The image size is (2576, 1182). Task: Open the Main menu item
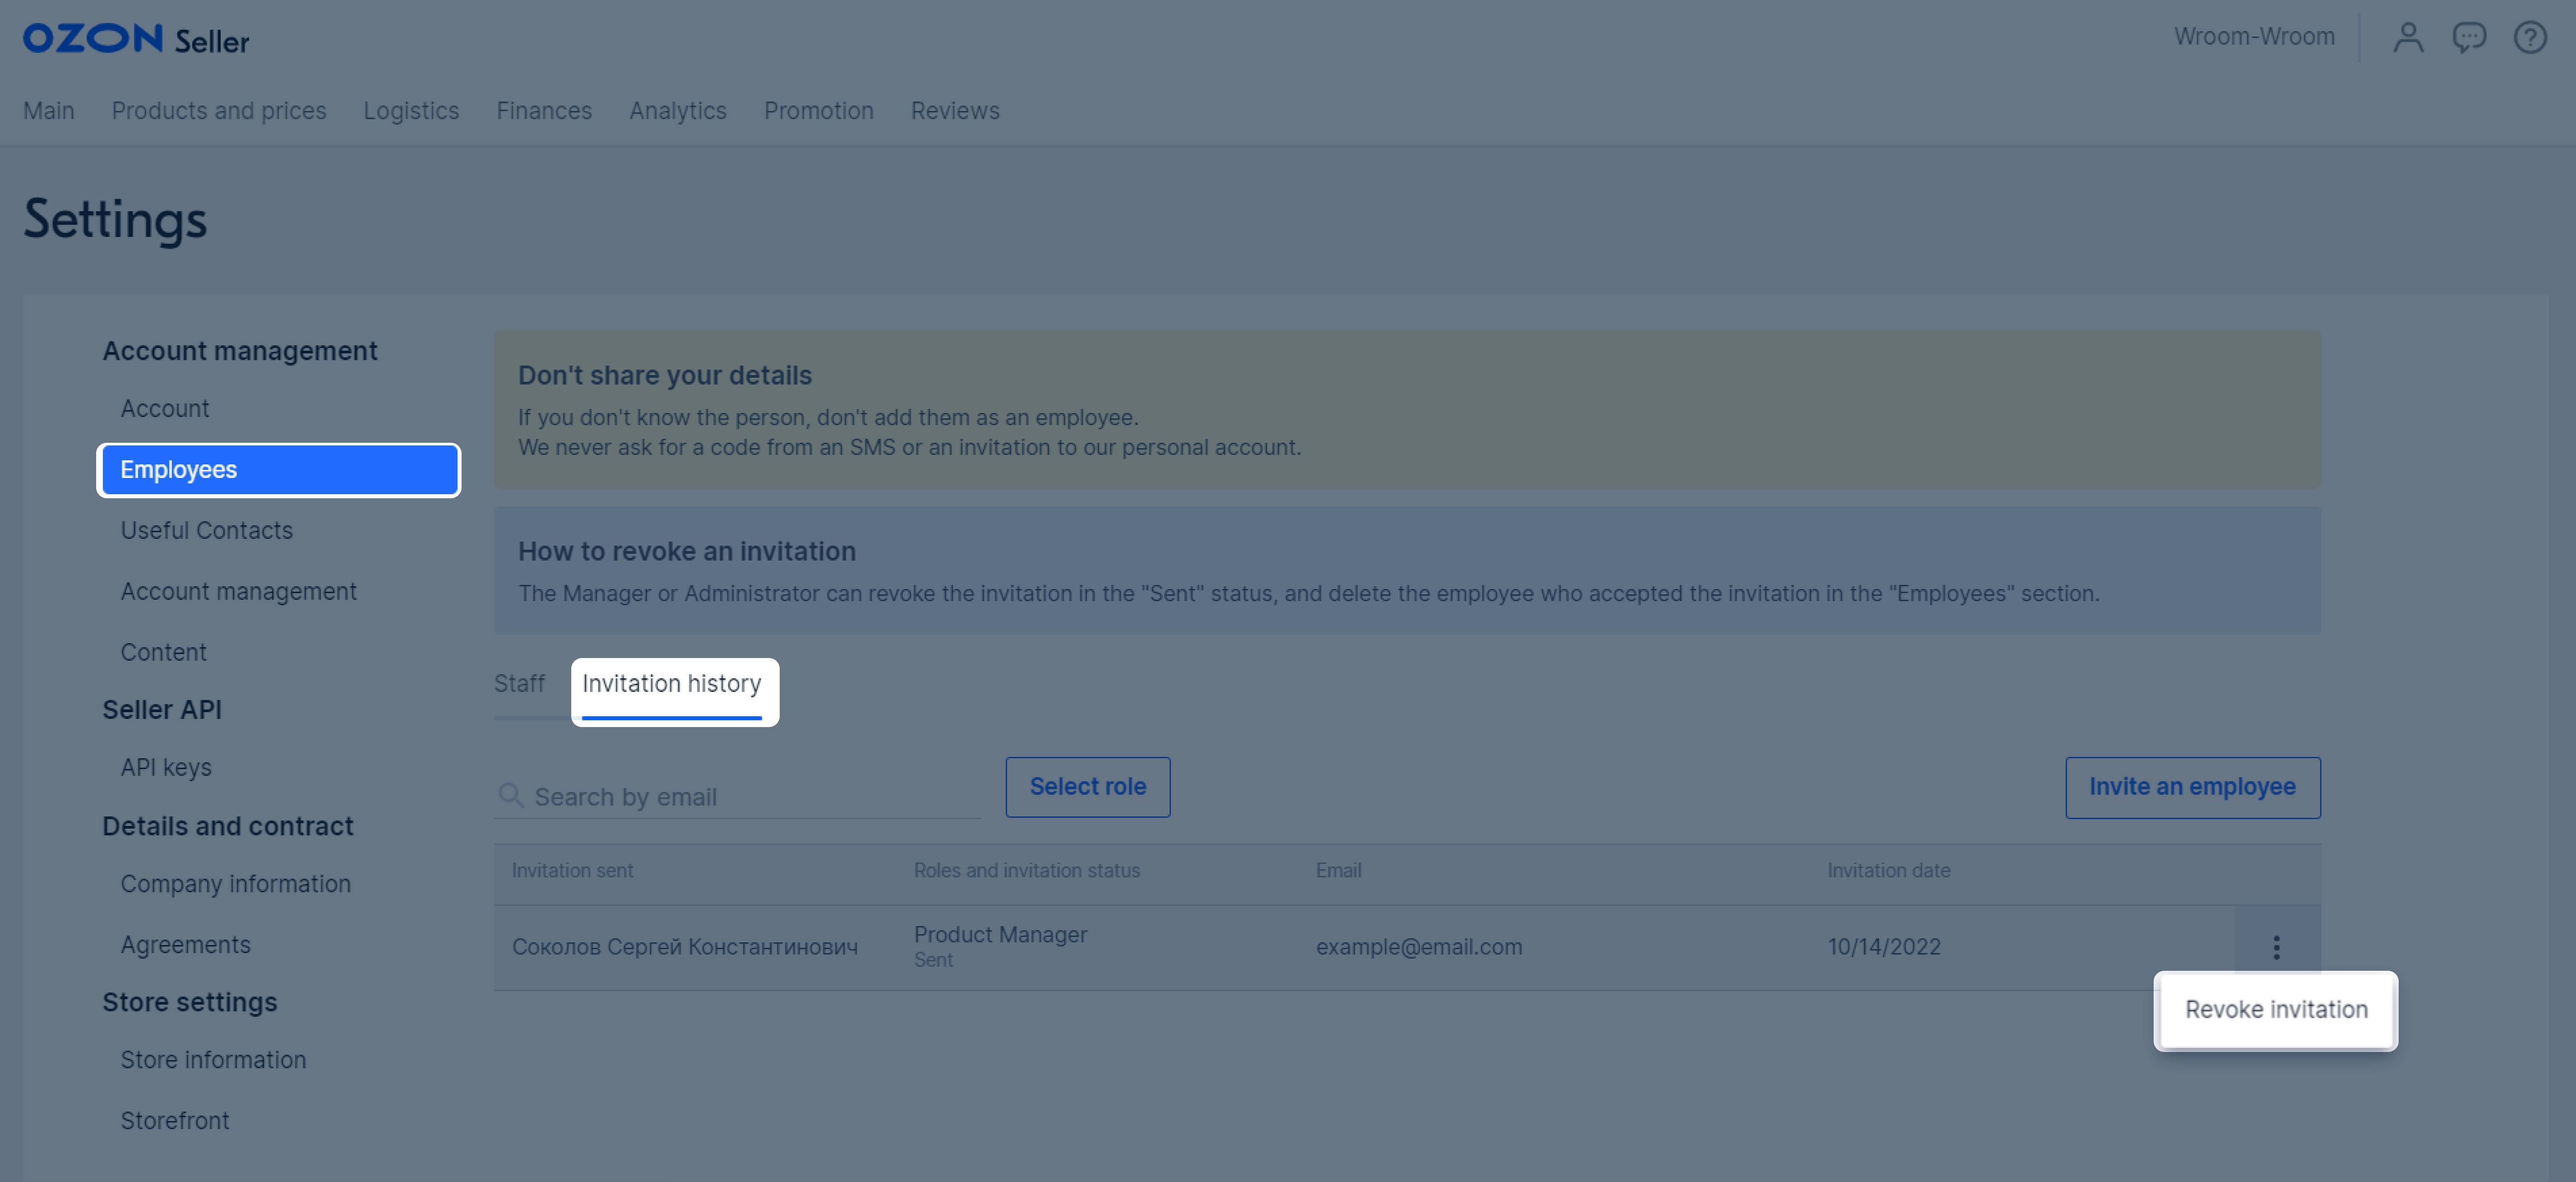[x=49, y=111]
